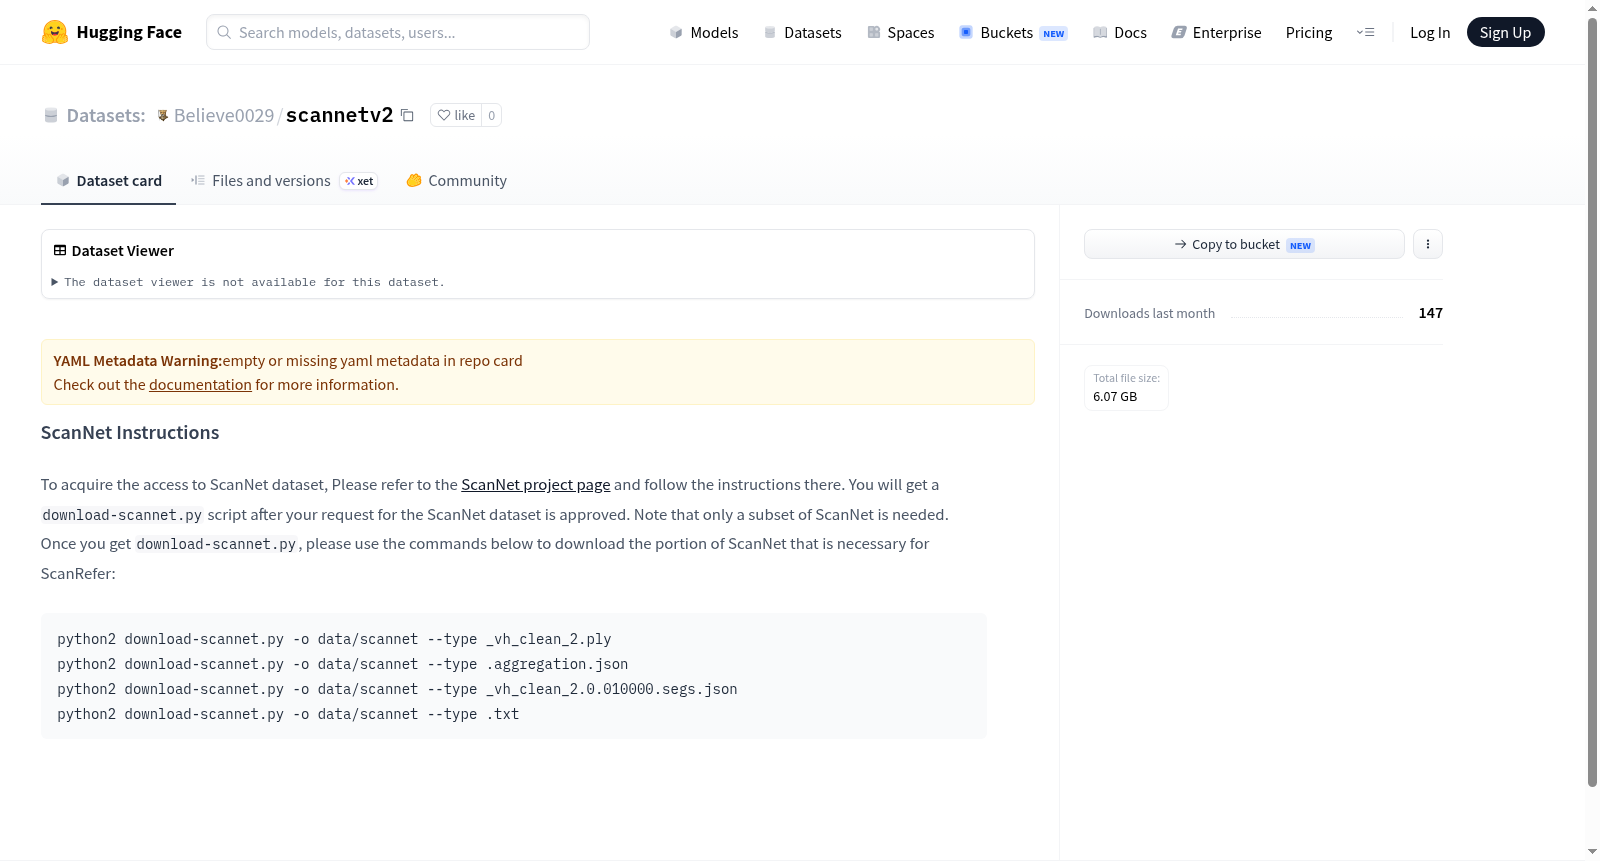The image size is (1600, 861).
Task: Click the Dataset Viewer heading
Action: tap(123, 251)
